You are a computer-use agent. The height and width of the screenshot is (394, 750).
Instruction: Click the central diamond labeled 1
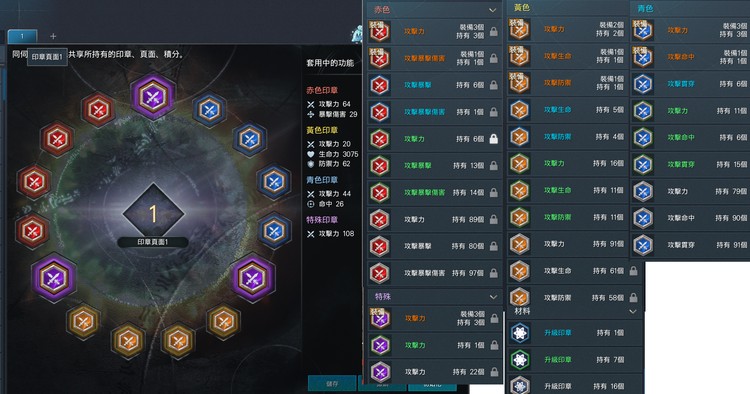(x=153, y=214)
